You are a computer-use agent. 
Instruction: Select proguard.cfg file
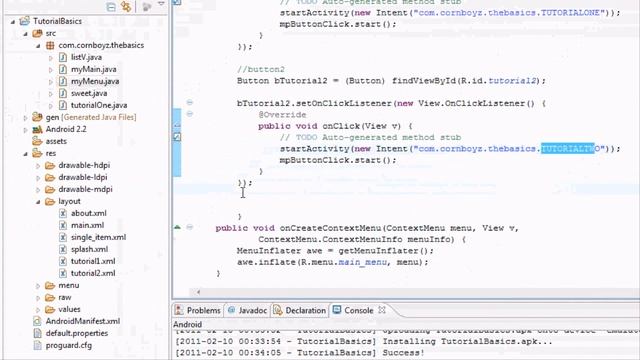pos(69,345)
